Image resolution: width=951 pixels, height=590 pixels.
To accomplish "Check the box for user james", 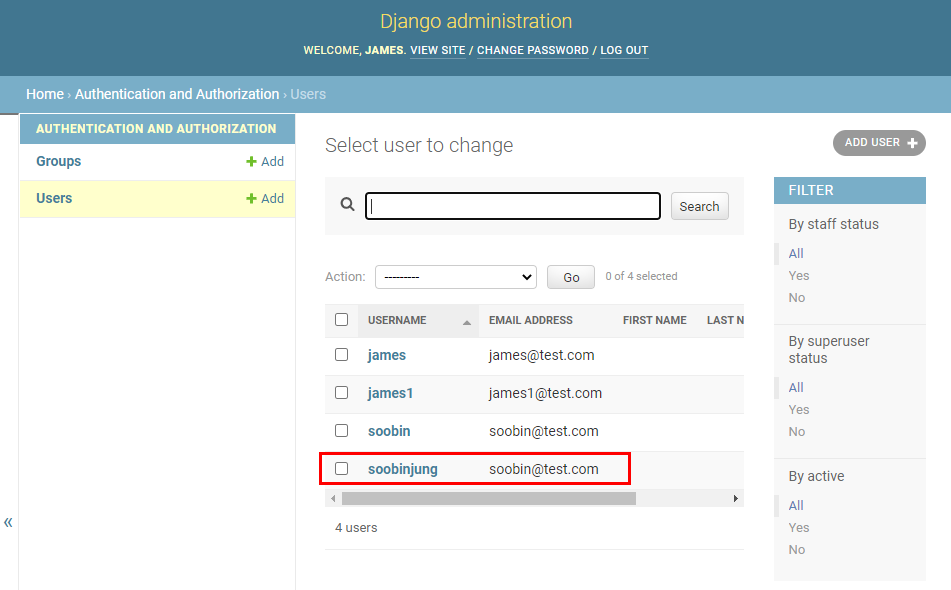I will pyautogui.click(x=341, y=354).
